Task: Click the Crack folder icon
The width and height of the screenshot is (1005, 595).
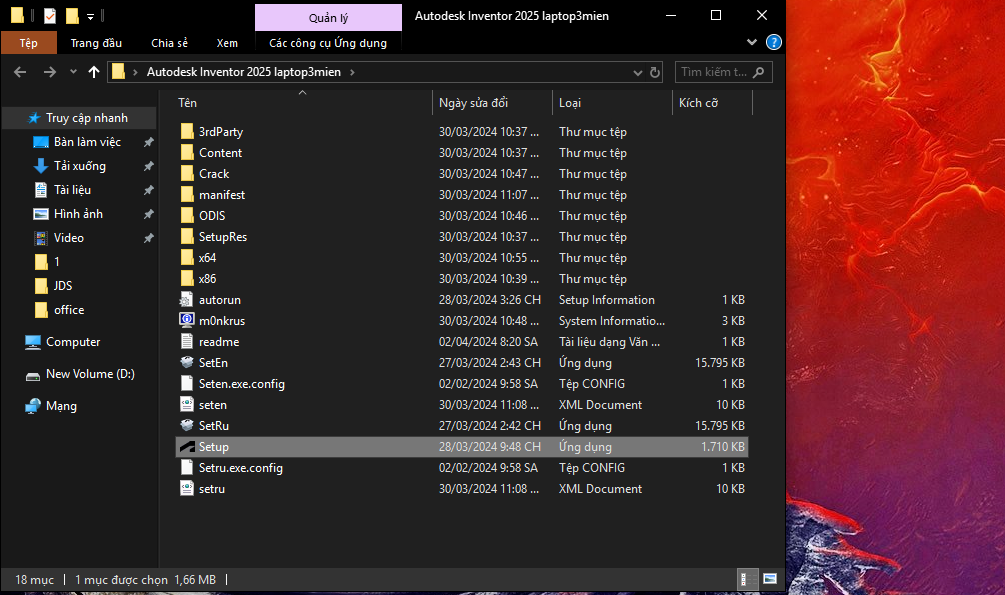Action: point(186,174)
